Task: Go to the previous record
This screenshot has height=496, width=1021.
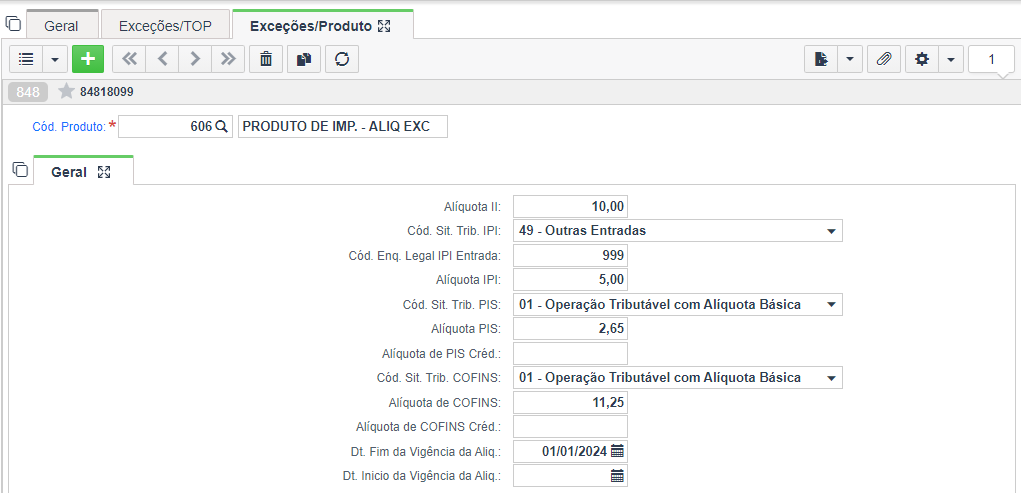Action: coord(162,59)
